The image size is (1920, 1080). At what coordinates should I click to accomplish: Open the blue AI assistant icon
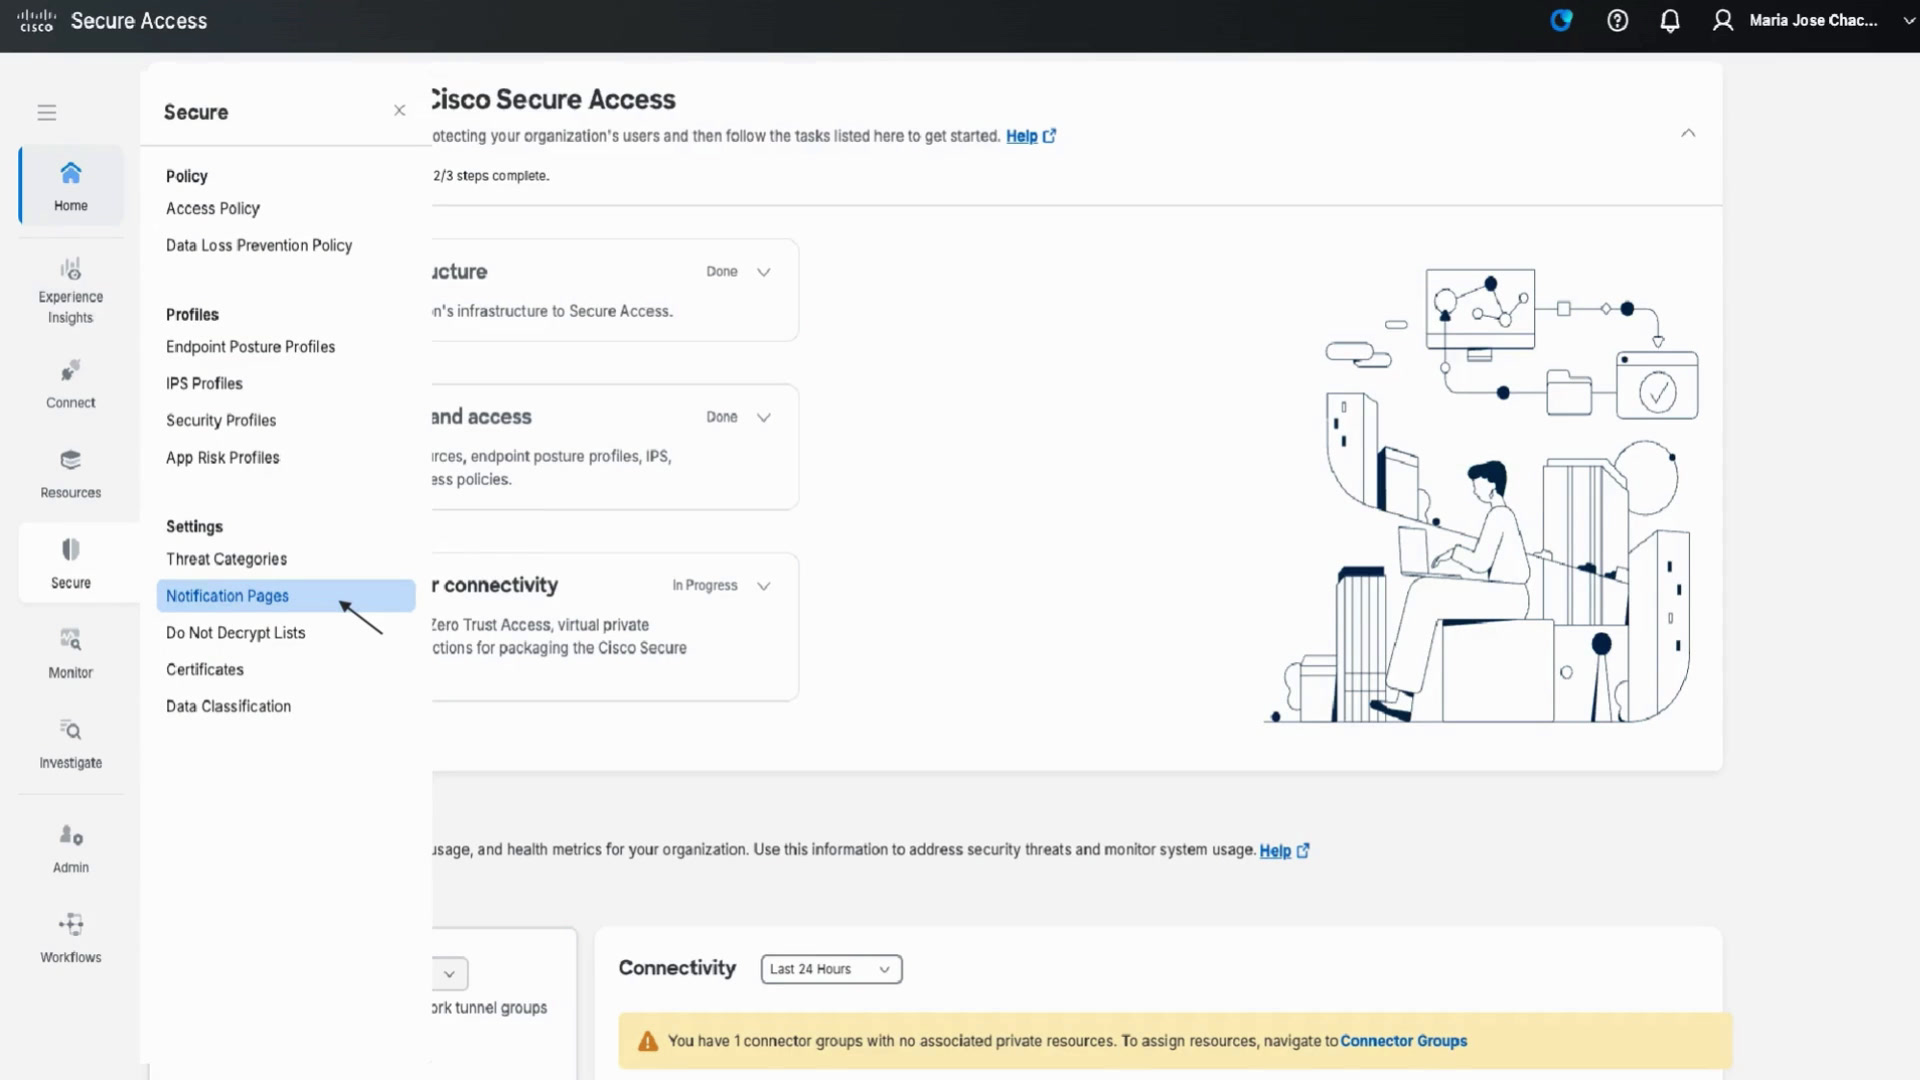click(x=1561, y=20)
